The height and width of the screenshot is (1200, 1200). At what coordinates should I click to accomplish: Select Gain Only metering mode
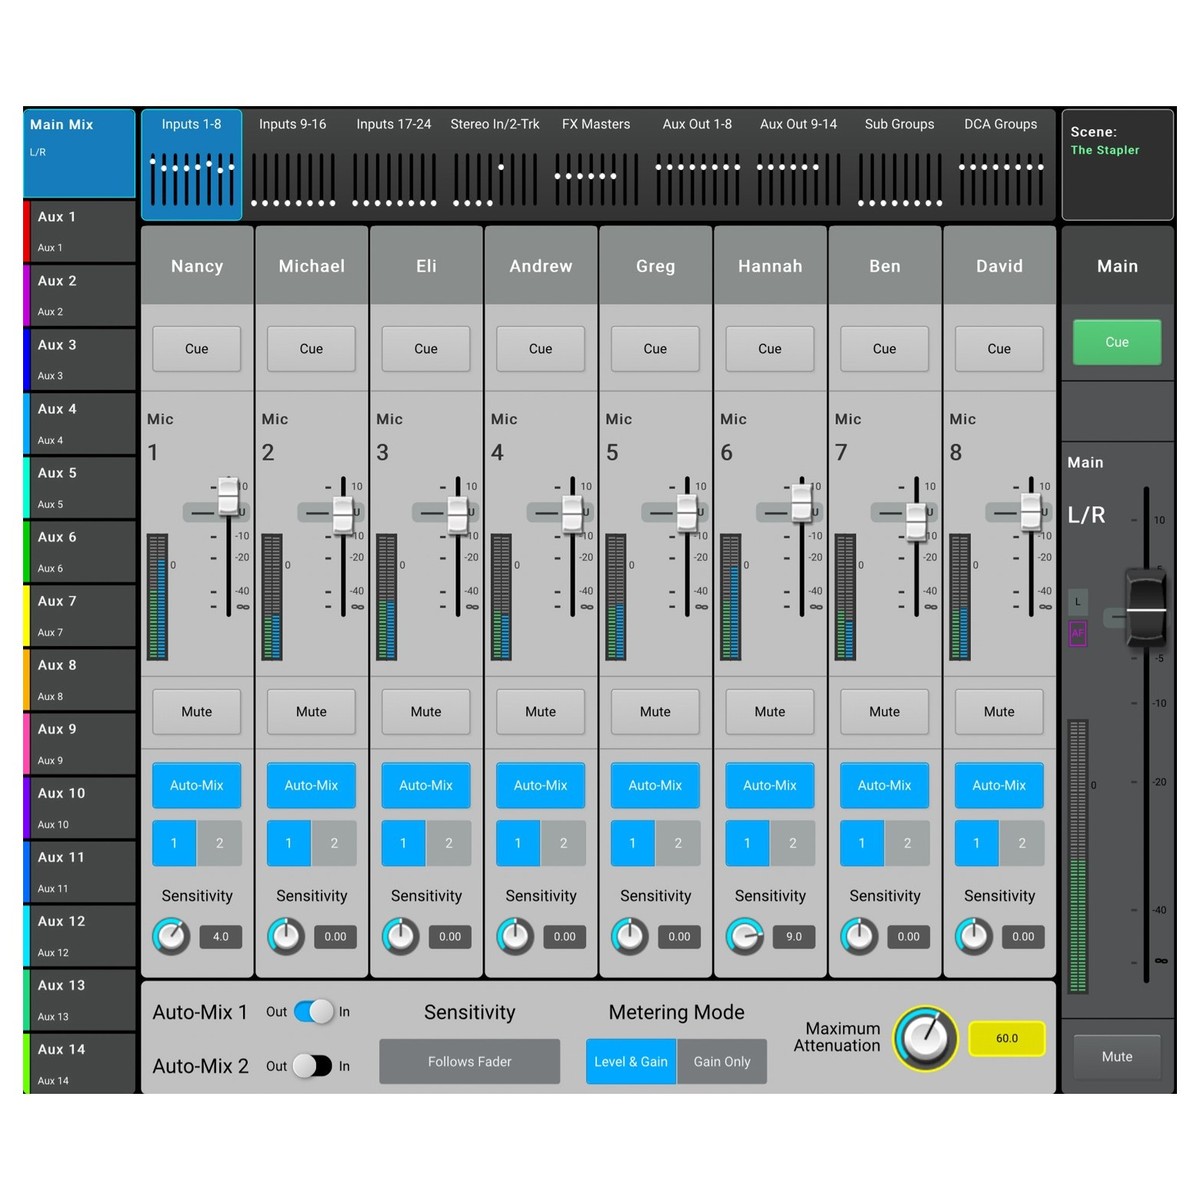tap(722, 1062)
